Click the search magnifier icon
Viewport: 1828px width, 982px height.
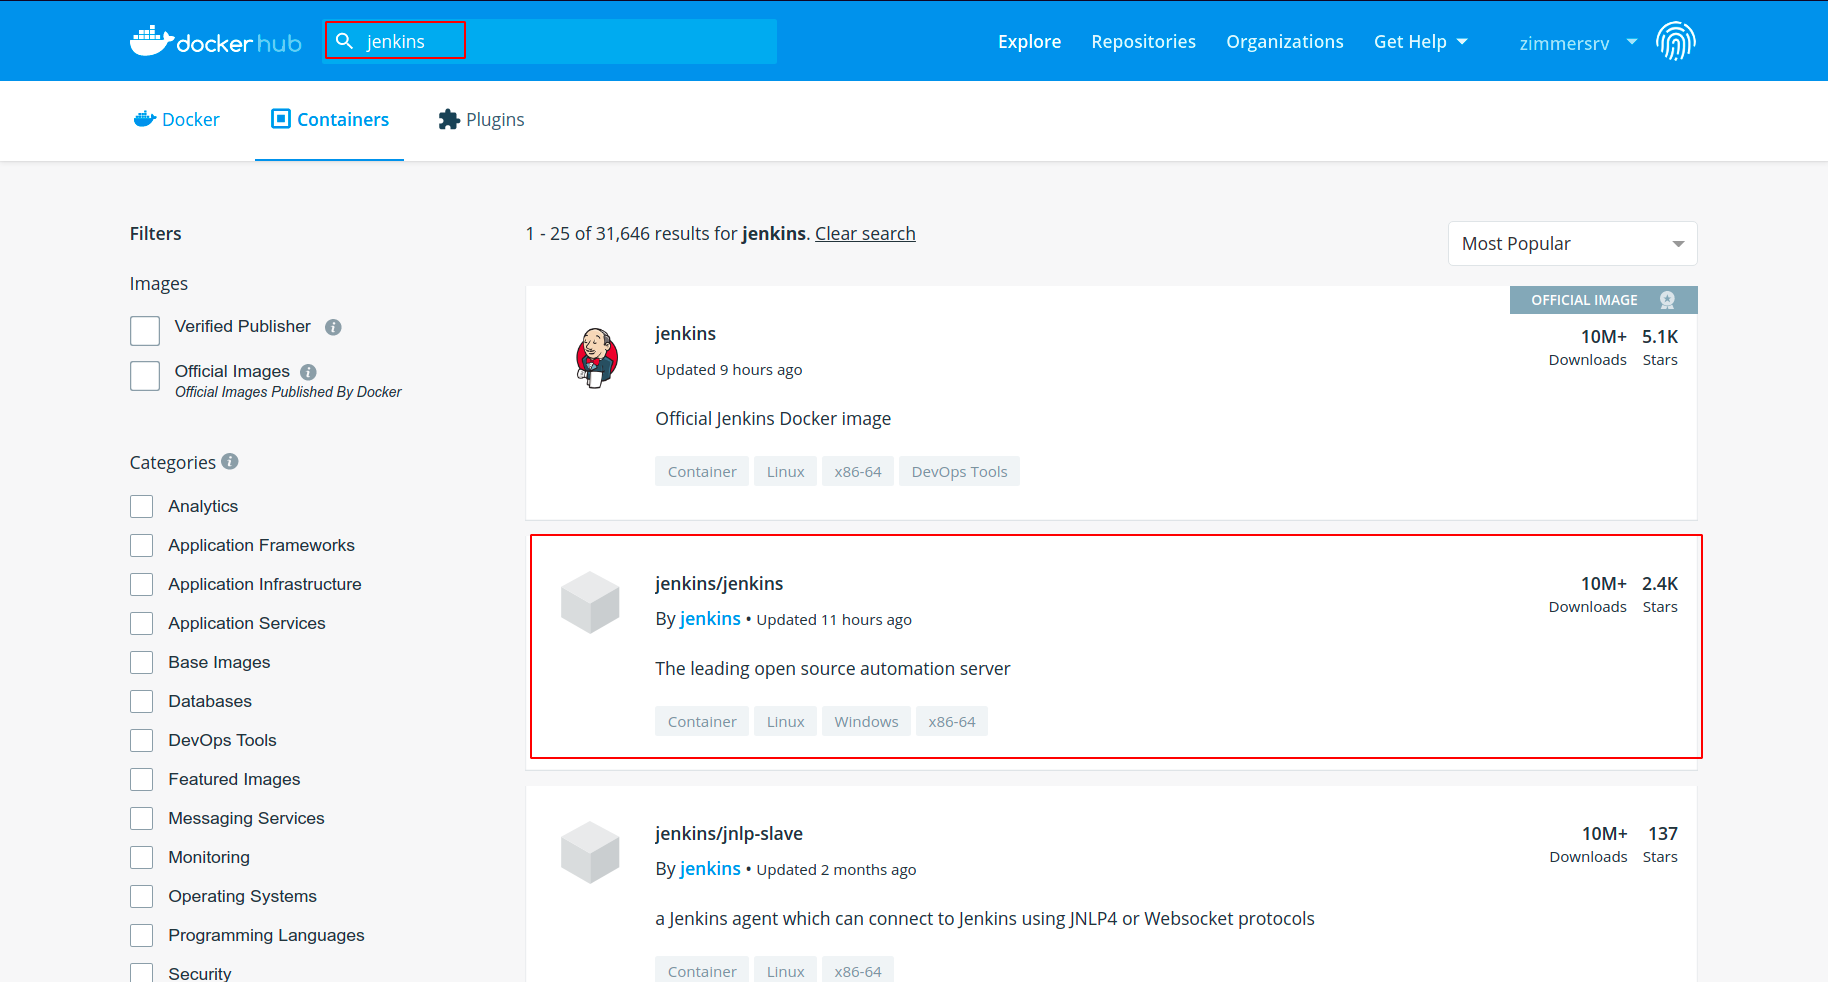(344, 41)
